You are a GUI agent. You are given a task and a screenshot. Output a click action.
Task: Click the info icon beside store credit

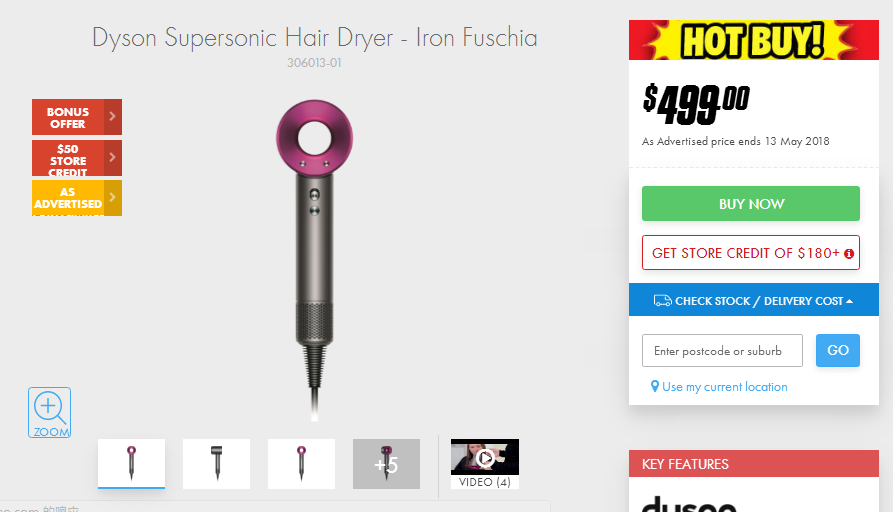click(849, 254)
